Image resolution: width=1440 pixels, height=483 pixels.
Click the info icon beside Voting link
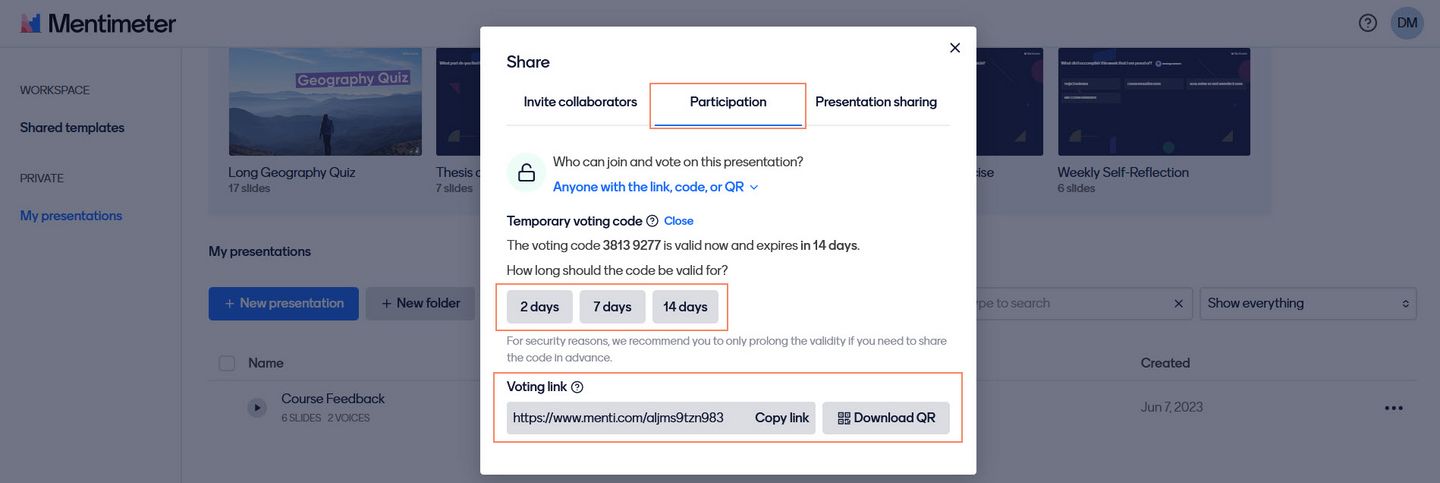577,387
